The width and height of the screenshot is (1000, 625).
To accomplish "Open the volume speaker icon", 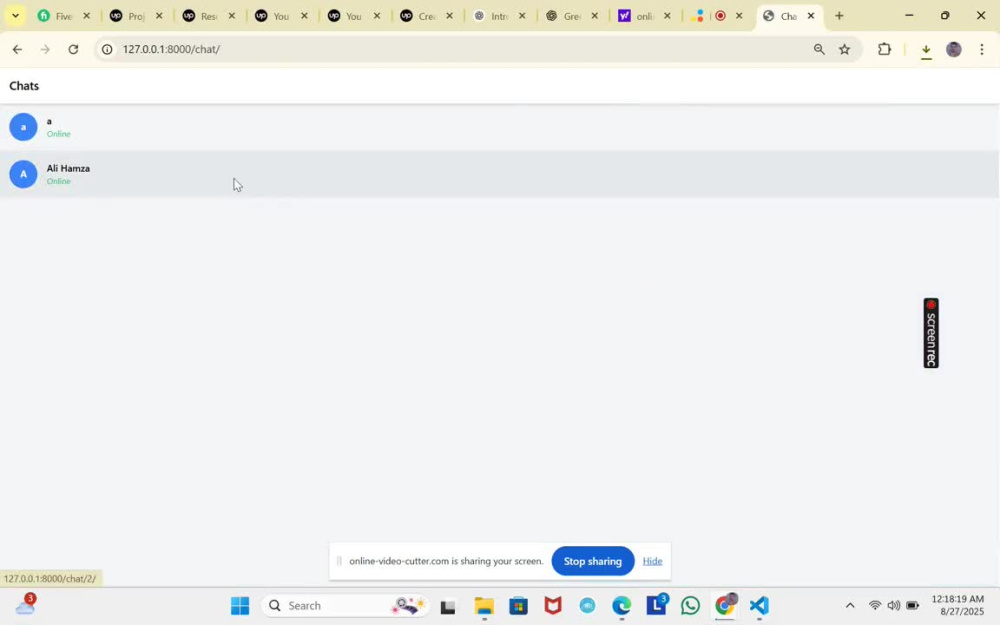I will coord(893,606).
